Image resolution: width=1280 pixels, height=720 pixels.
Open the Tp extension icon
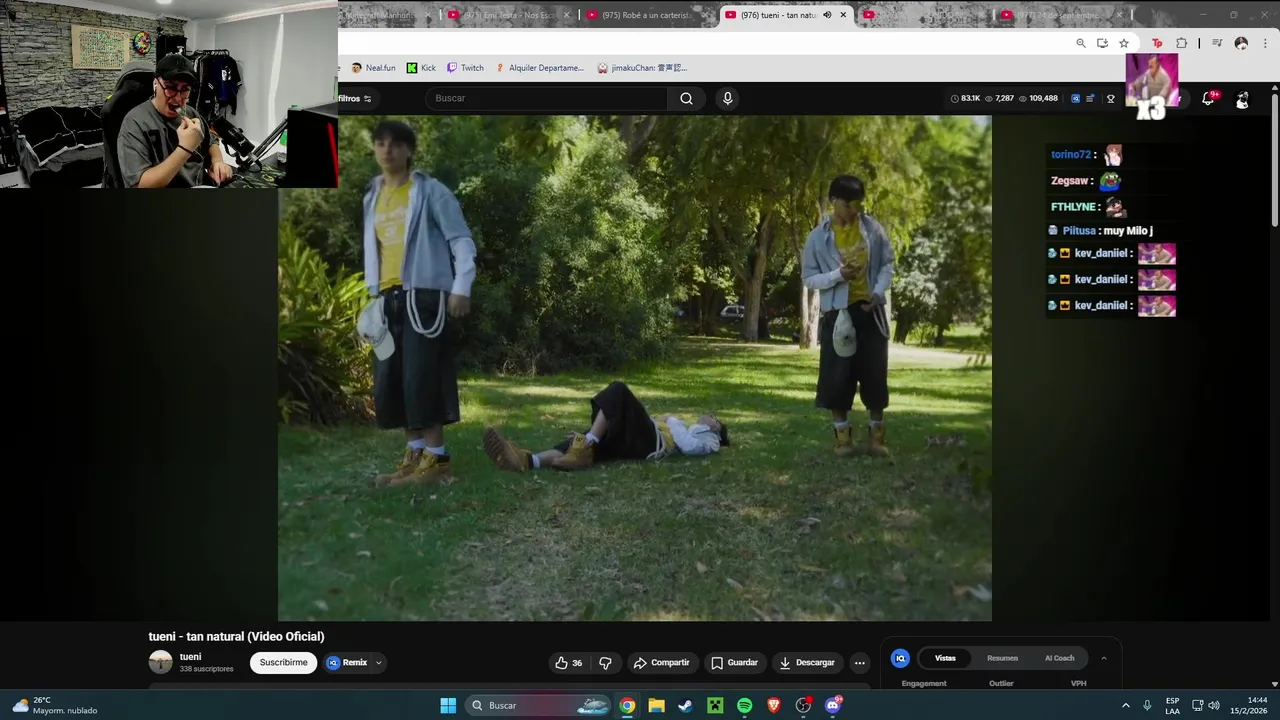pos(1157,43)
